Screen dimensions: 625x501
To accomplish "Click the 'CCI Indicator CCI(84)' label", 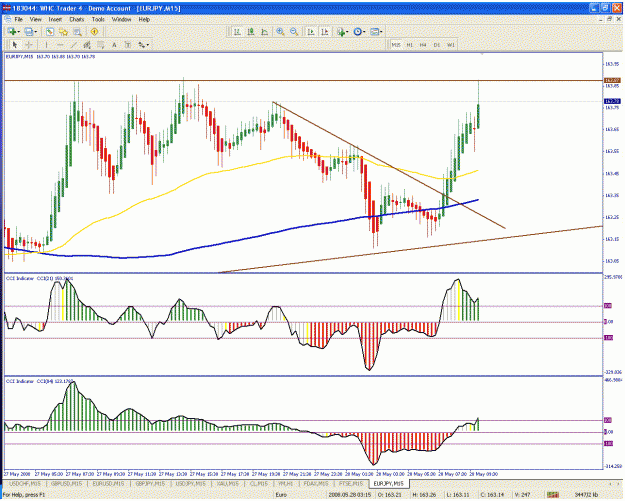I will pos(39,381).
